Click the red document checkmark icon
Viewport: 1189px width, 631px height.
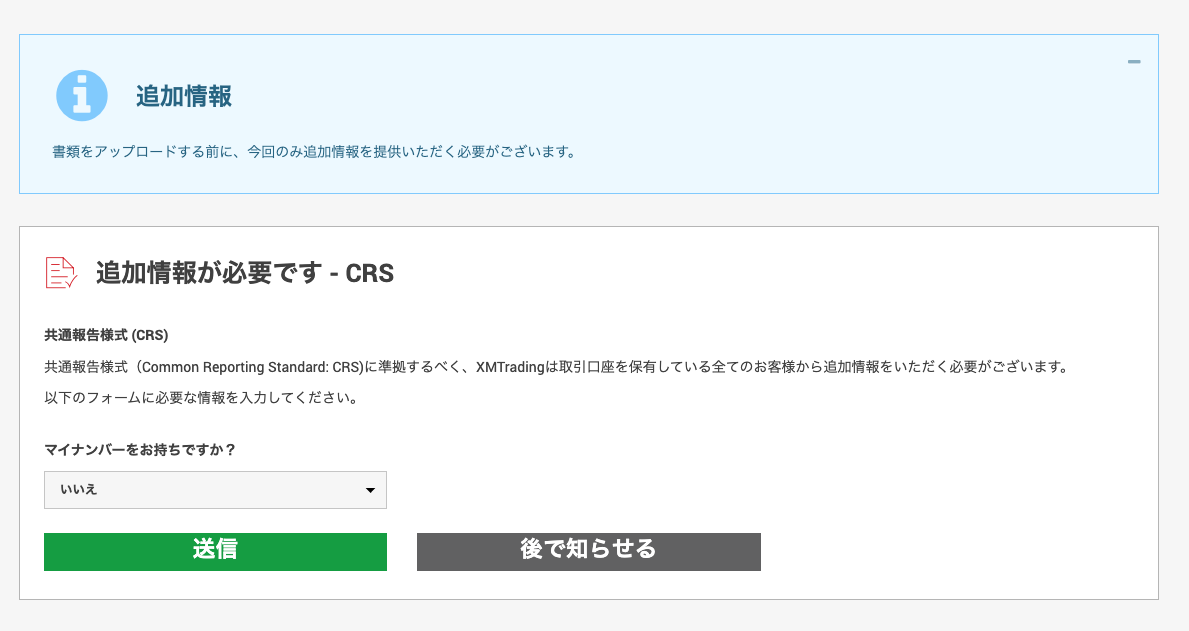(61, 272)
